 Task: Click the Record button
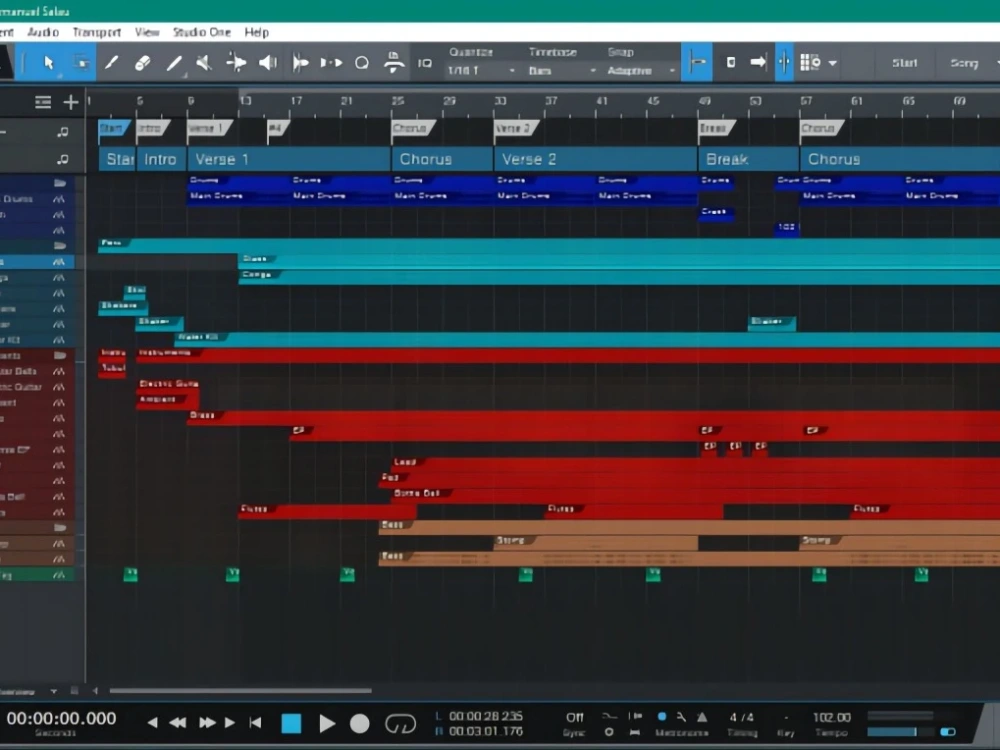click(360, 723)
